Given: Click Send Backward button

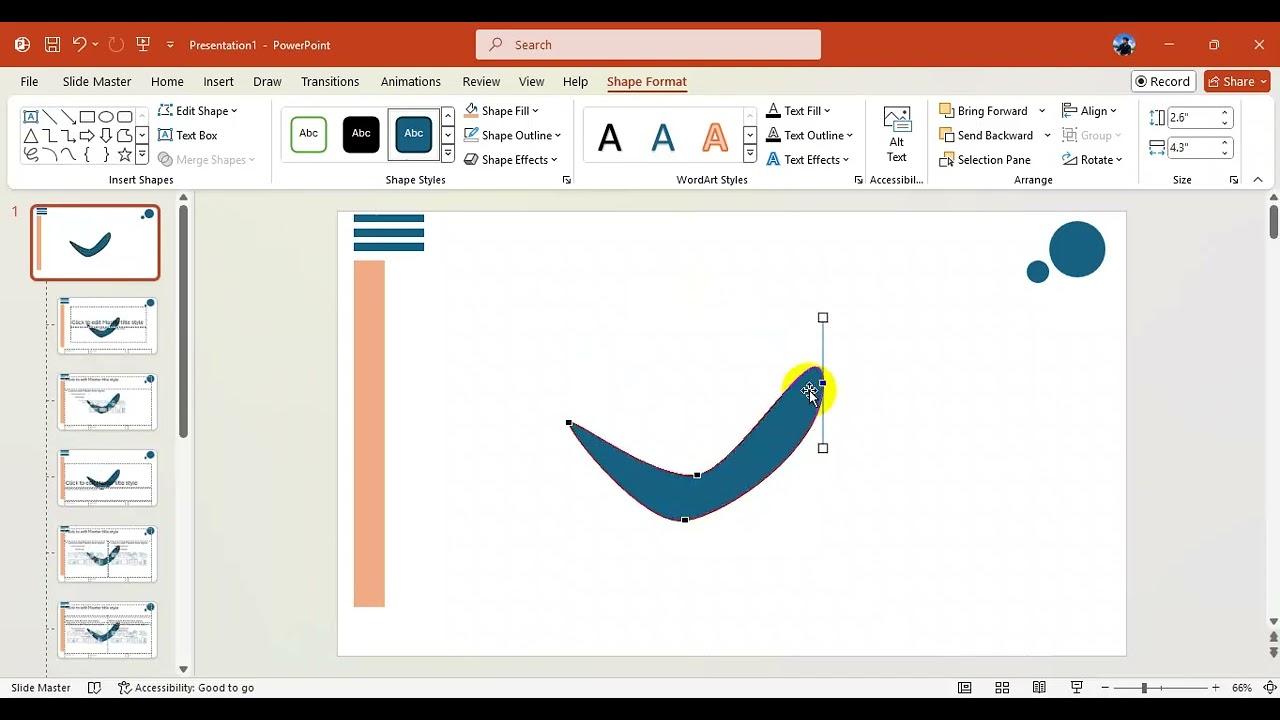Looking at the screenshot, I should pyautogui.click(x=986, y=135).
